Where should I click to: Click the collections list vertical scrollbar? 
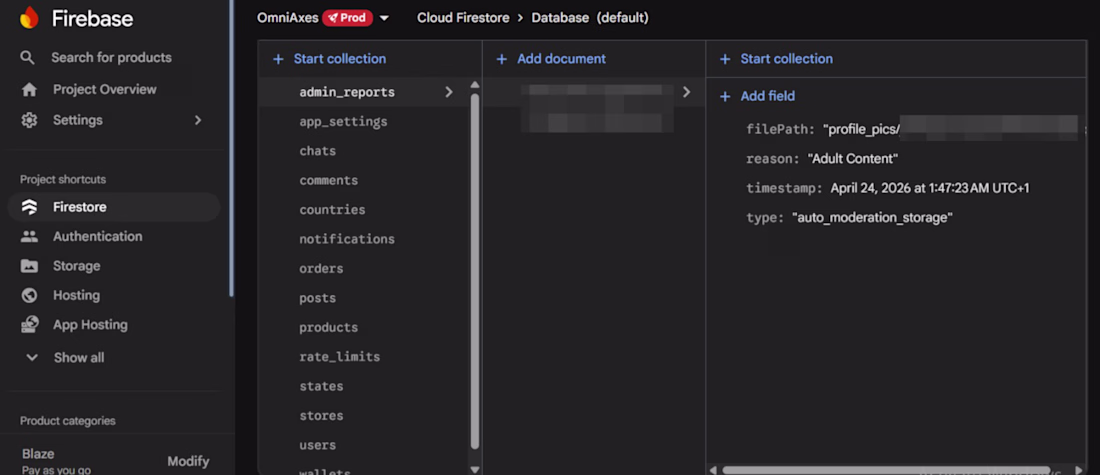click(x=475, y=270)
